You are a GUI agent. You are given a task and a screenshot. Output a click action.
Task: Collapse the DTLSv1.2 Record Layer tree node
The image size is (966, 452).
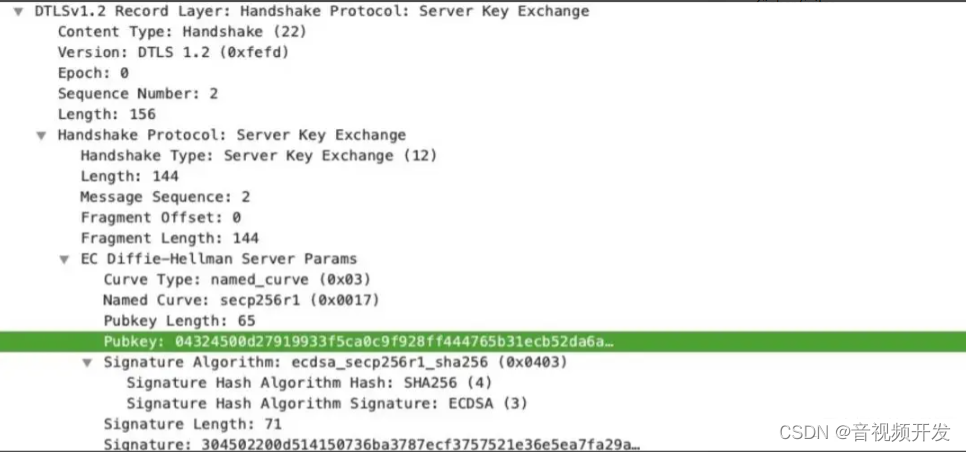click(18, 12)
